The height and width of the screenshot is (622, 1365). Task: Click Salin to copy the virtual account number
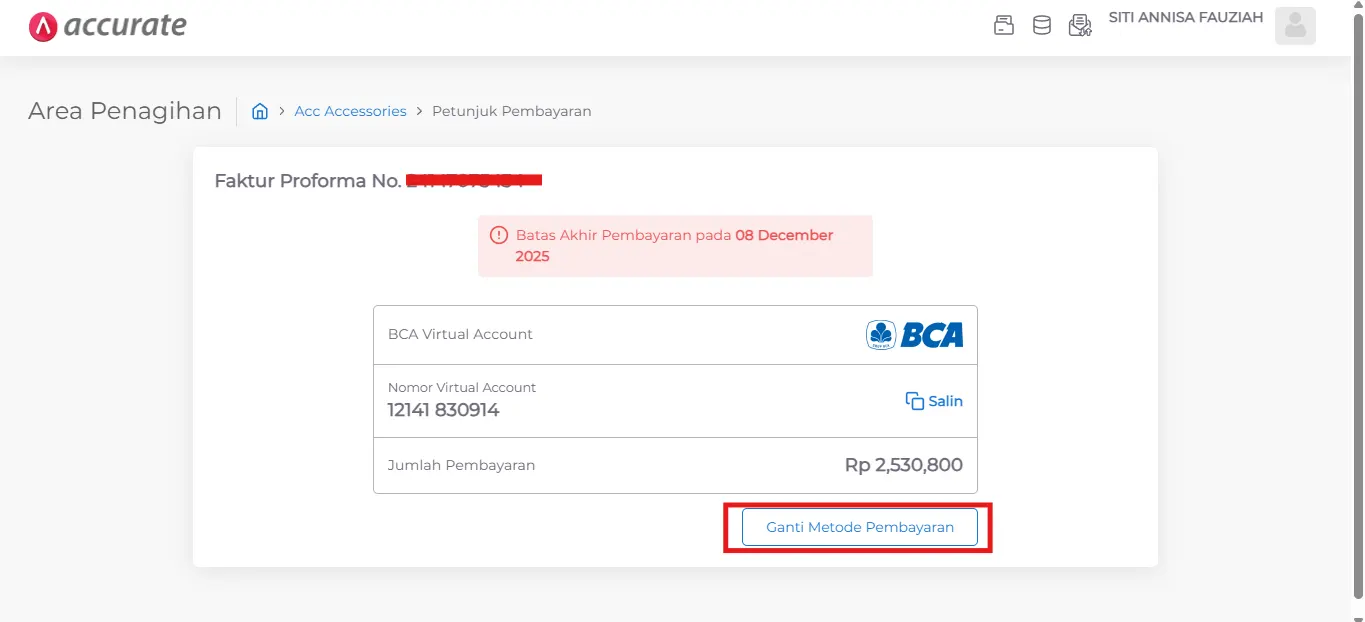(x=943, y=400)
